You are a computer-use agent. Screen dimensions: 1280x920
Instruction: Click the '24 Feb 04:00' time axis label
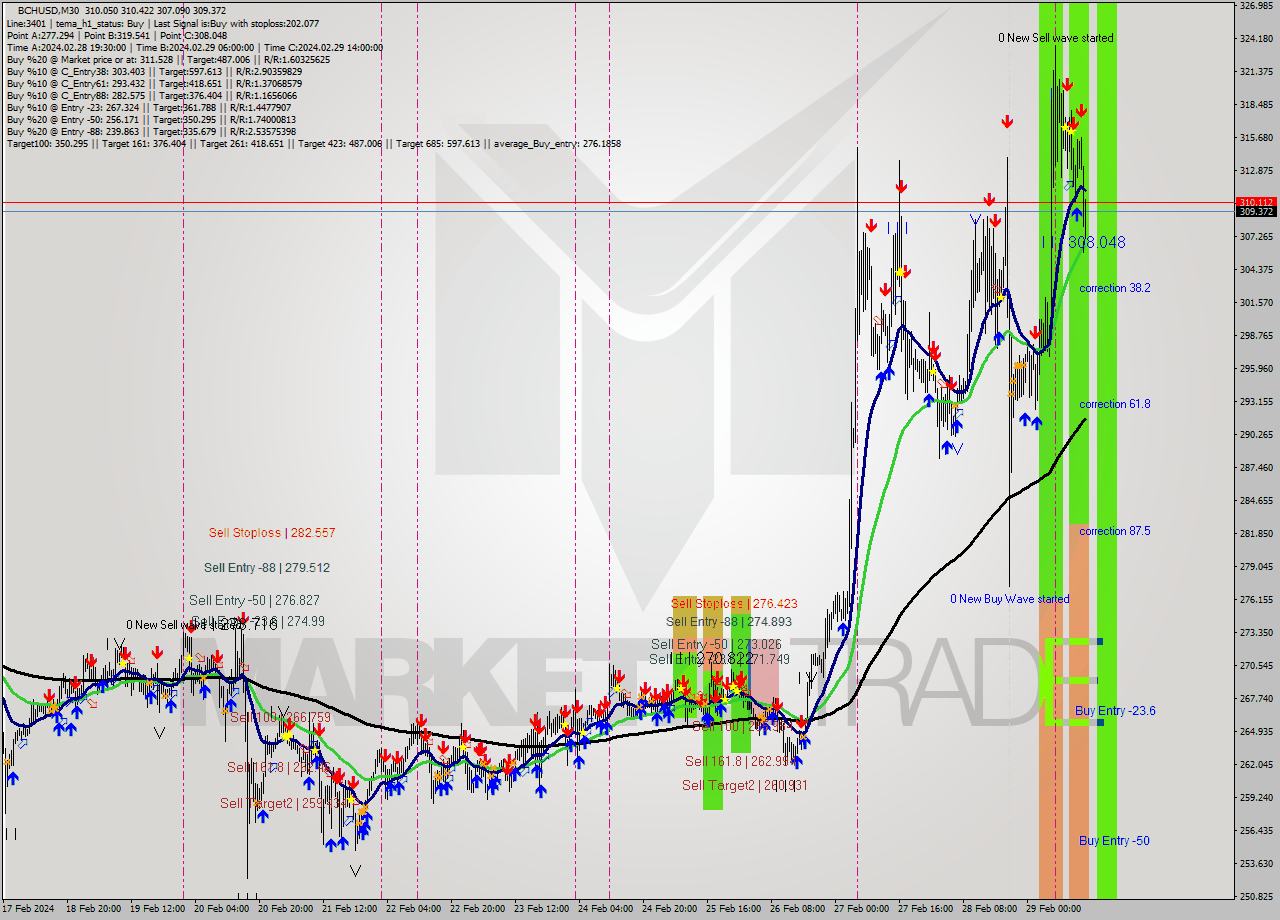click(605, 909)
